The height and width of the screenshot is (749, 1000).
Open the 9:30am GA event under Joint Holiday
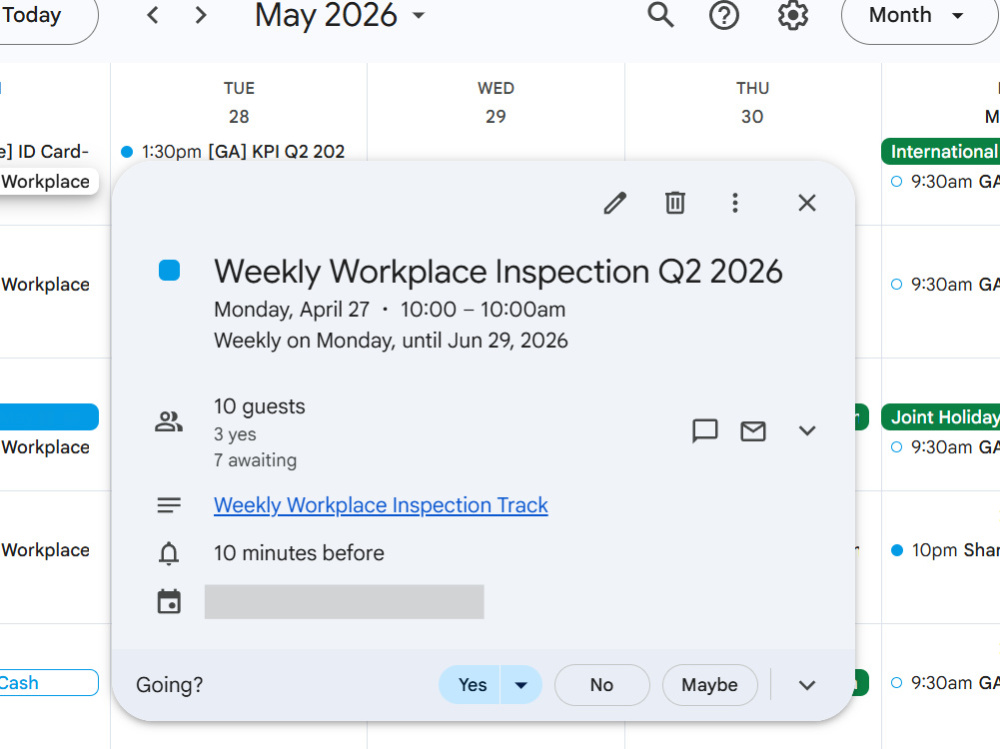[945, 447]
